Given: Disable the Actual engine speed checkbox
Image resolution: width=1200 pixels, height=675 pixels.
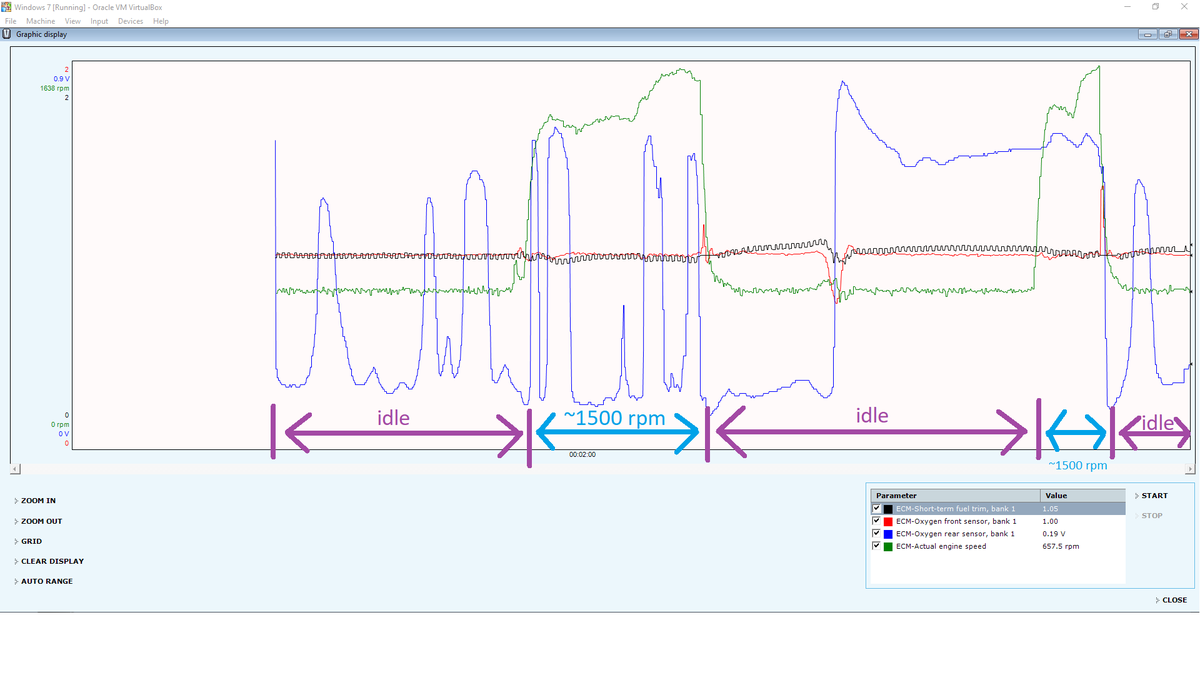Looking at the screenshot, I should point(877,546).
